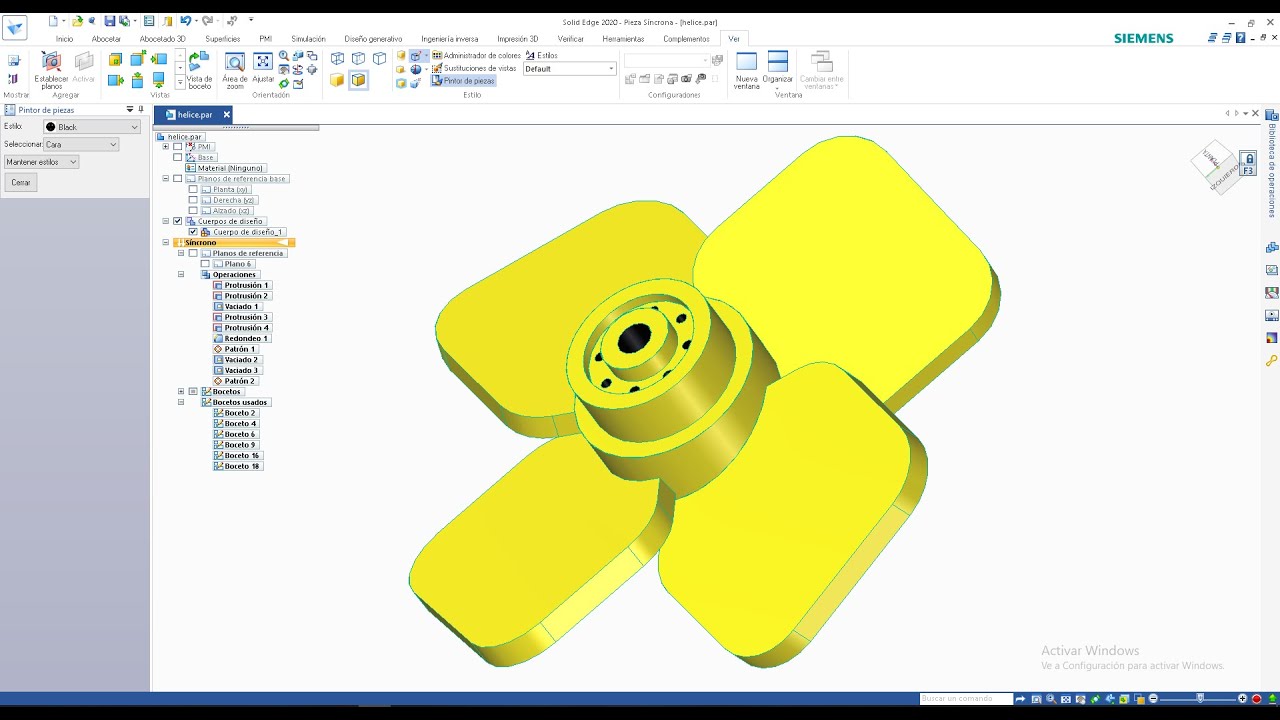Open Sustituciones de vistas
Image resolution: width=1280 pixels, height=720 pixels.
click(474, 68)
